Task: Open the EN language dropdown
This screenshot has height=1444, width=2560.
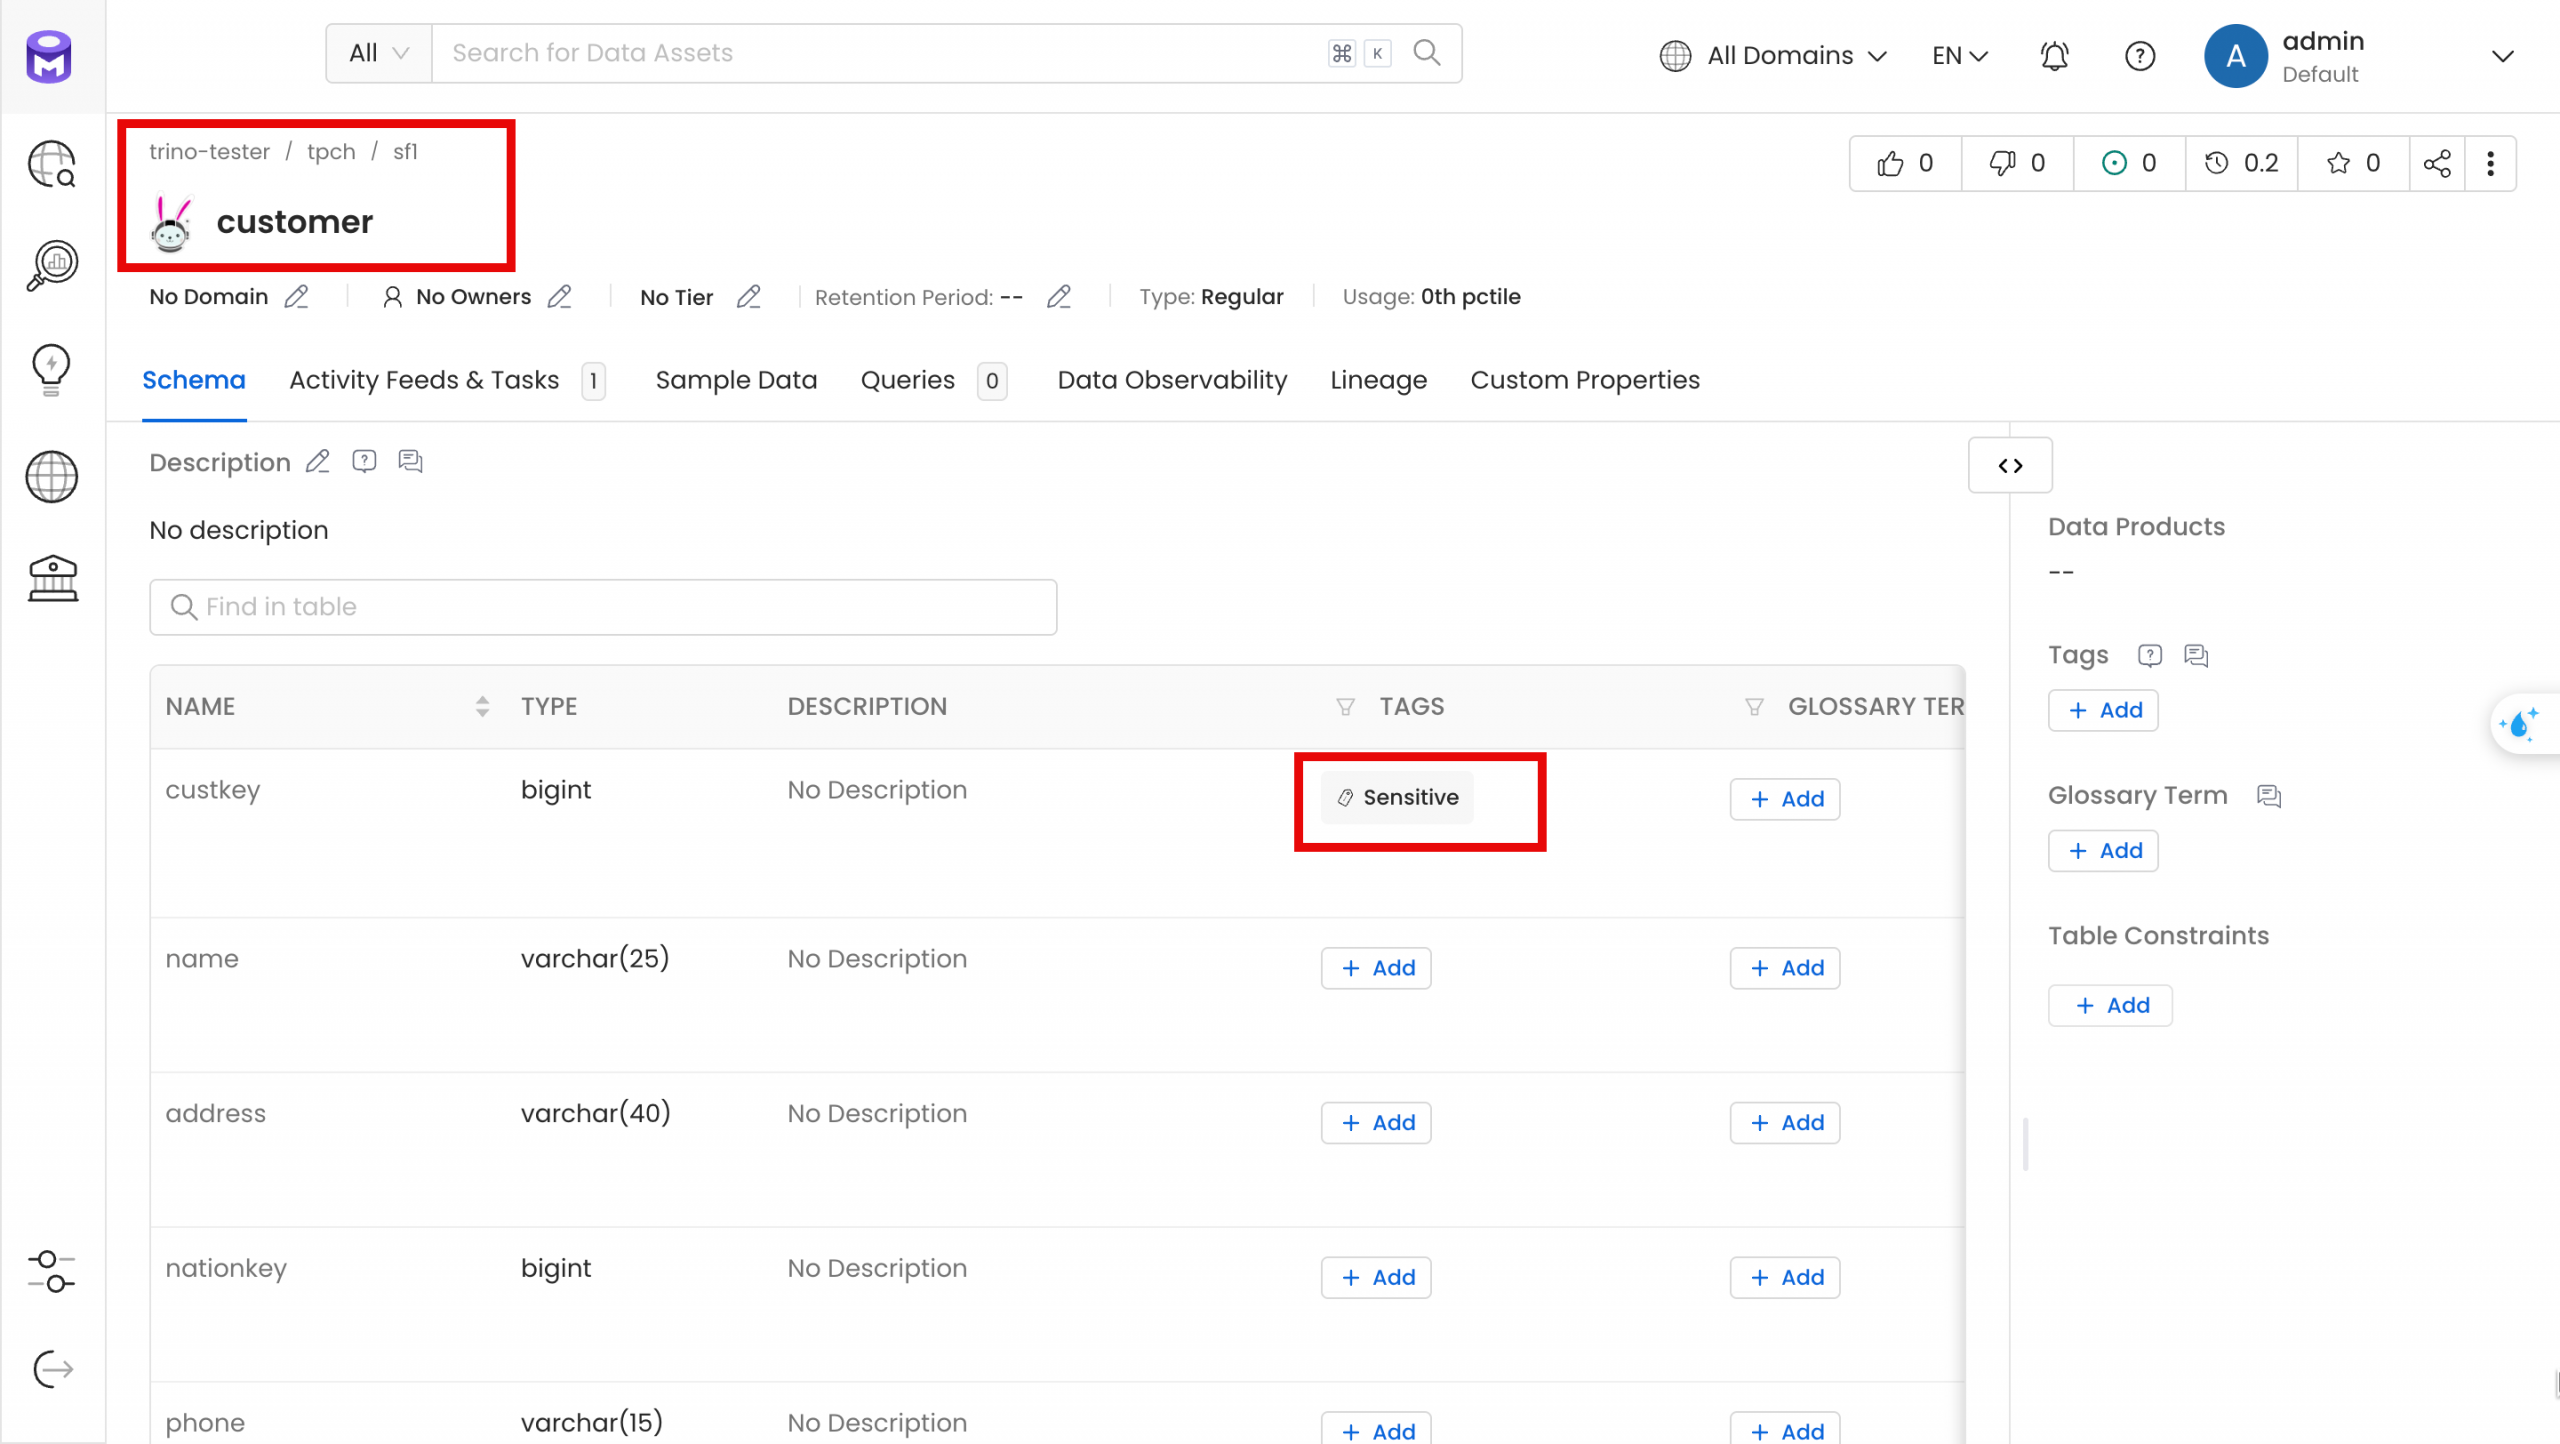Action: pos(1959,56)
